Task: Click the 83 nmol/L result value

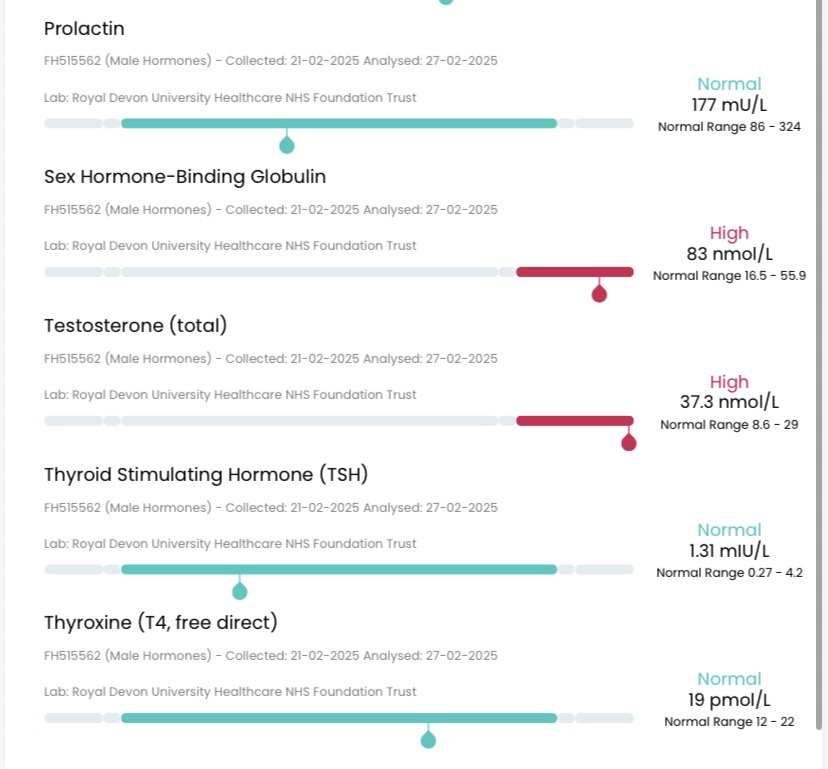Action: click(729, 254)
